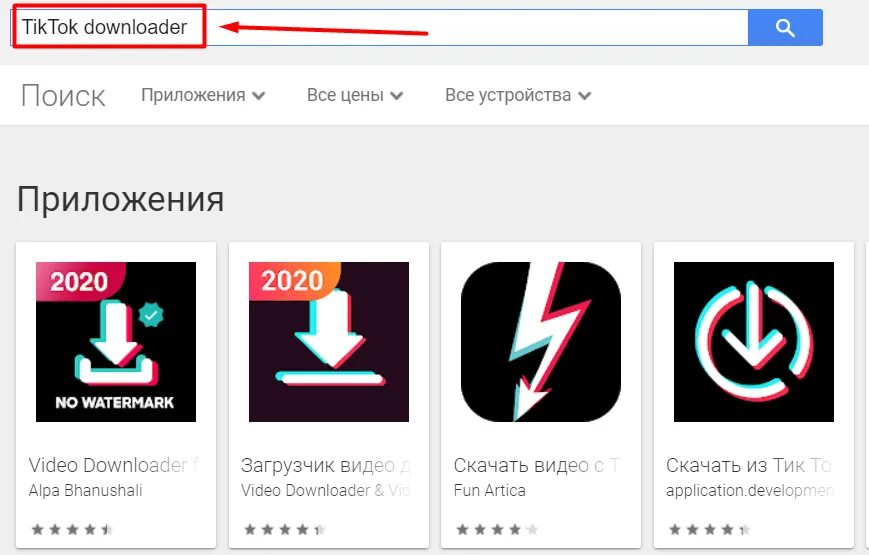Click the TikTok downloader search field
Viewport: 869px width, 555px height.
pos(379,27)
